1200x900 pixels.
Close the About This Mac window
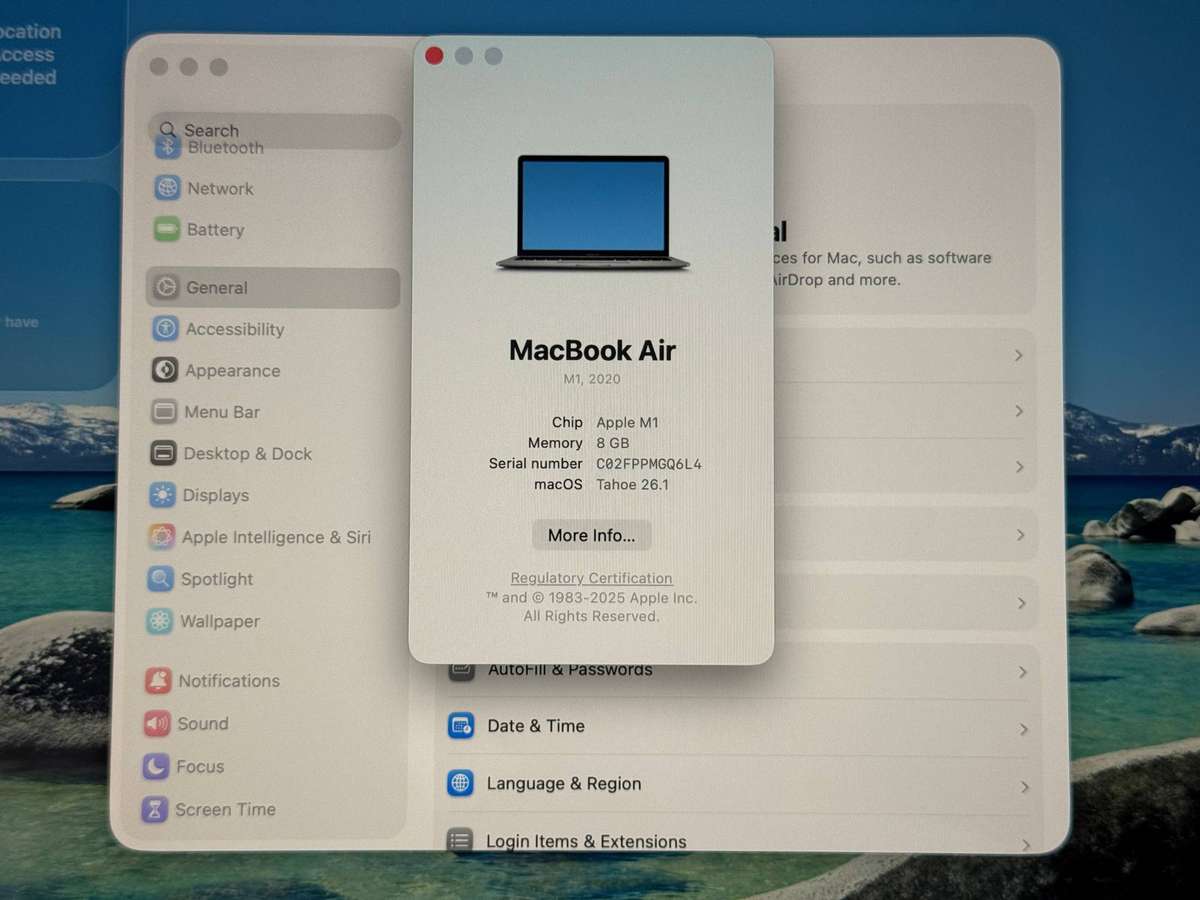(x=434, y=56)
